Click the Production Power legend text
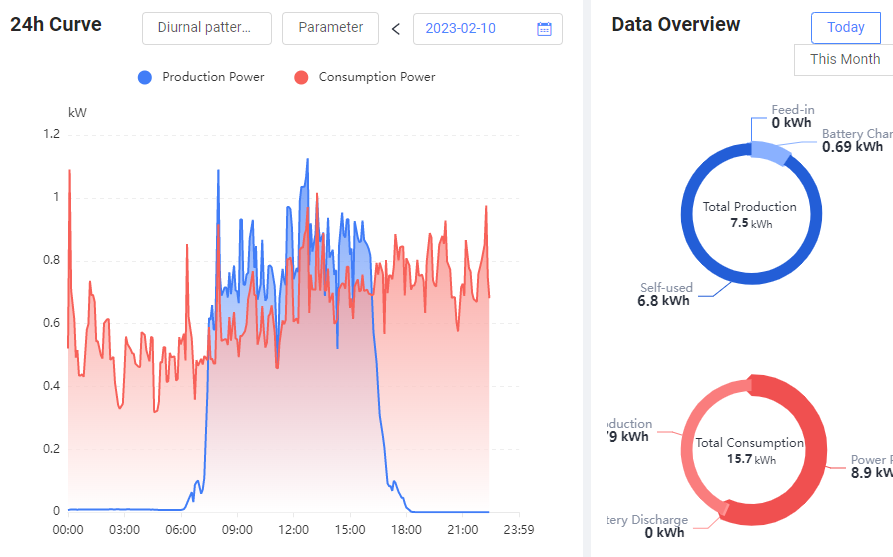 tap(213, 77)
